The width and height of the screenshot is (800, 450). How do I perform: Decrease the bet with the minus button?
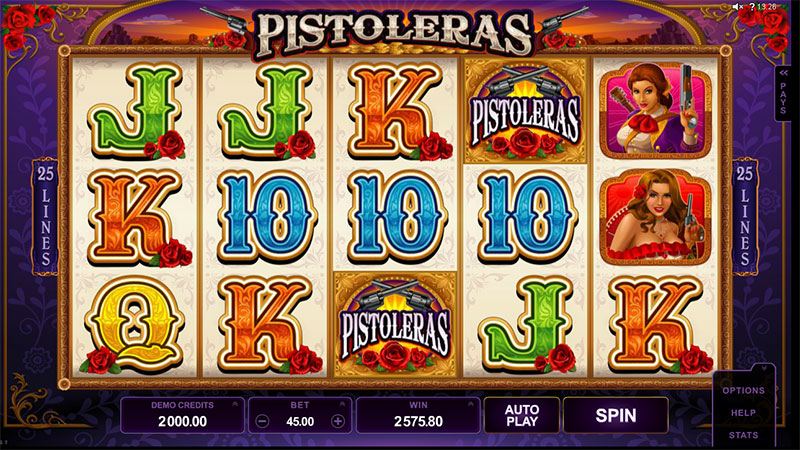pos(262,421)
